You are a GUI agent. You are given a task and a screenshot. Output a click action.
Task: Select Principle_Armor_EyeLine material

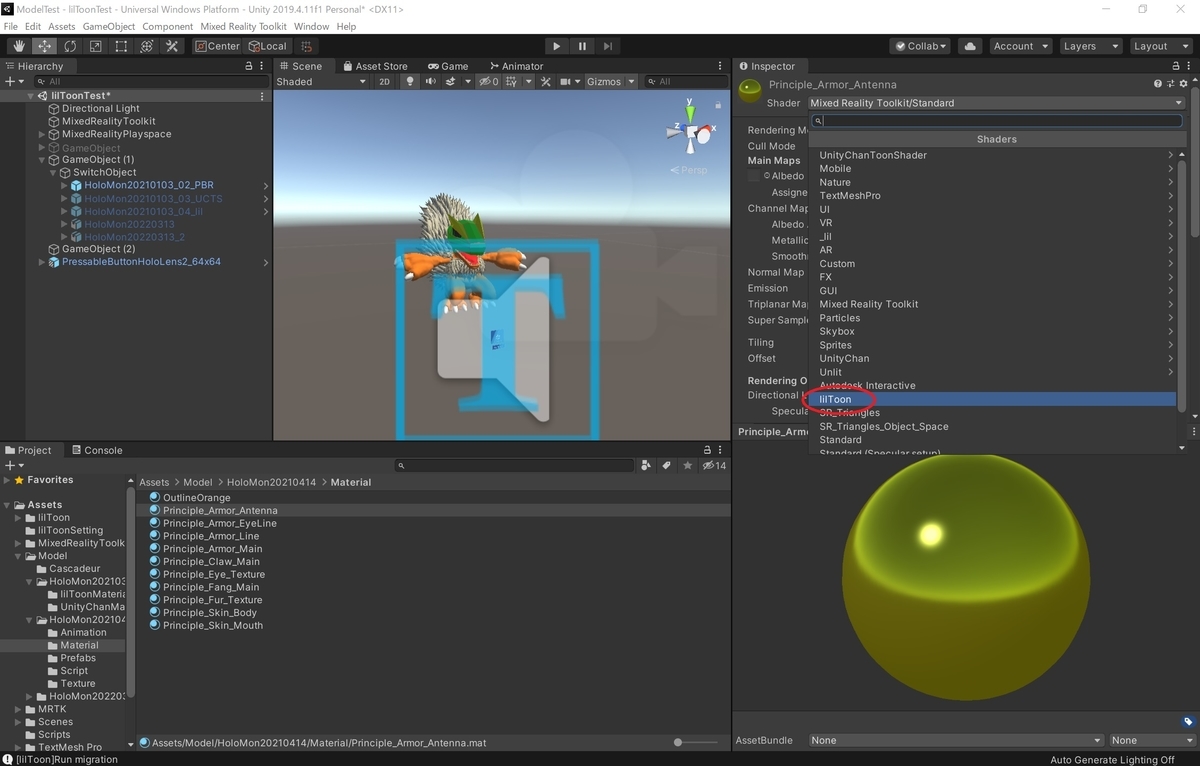pyautogui.click(x=220, y=523)
